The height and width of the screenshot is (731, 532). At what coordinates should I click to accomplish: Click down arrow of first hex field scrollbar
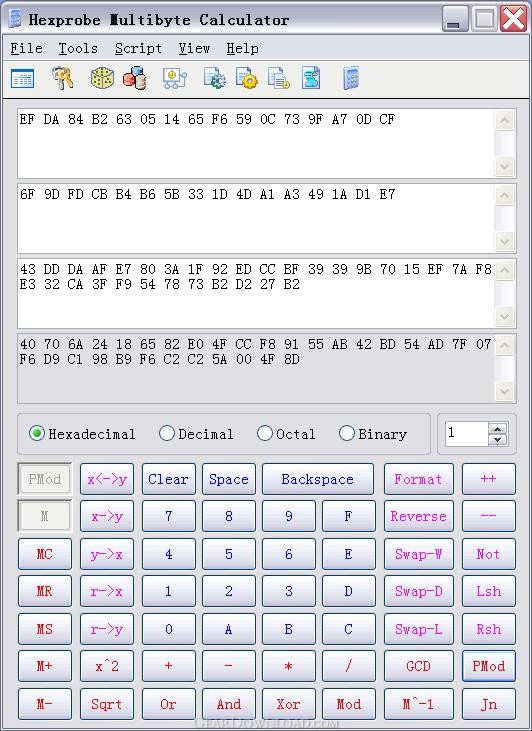point(505,166)
